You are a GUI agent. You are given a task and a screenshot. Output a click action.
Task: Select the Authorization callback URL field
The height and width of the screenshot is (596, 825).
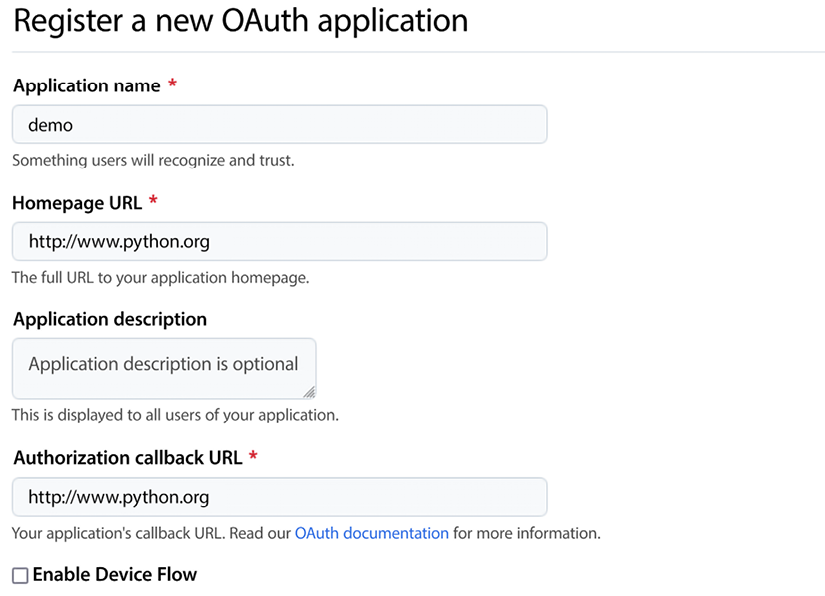(x=280, y=497)
